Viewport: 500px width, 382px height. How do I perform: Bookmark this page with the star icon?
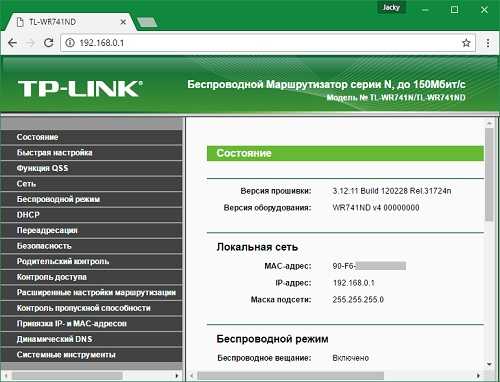pyautogui.click(x=466, y=43)
